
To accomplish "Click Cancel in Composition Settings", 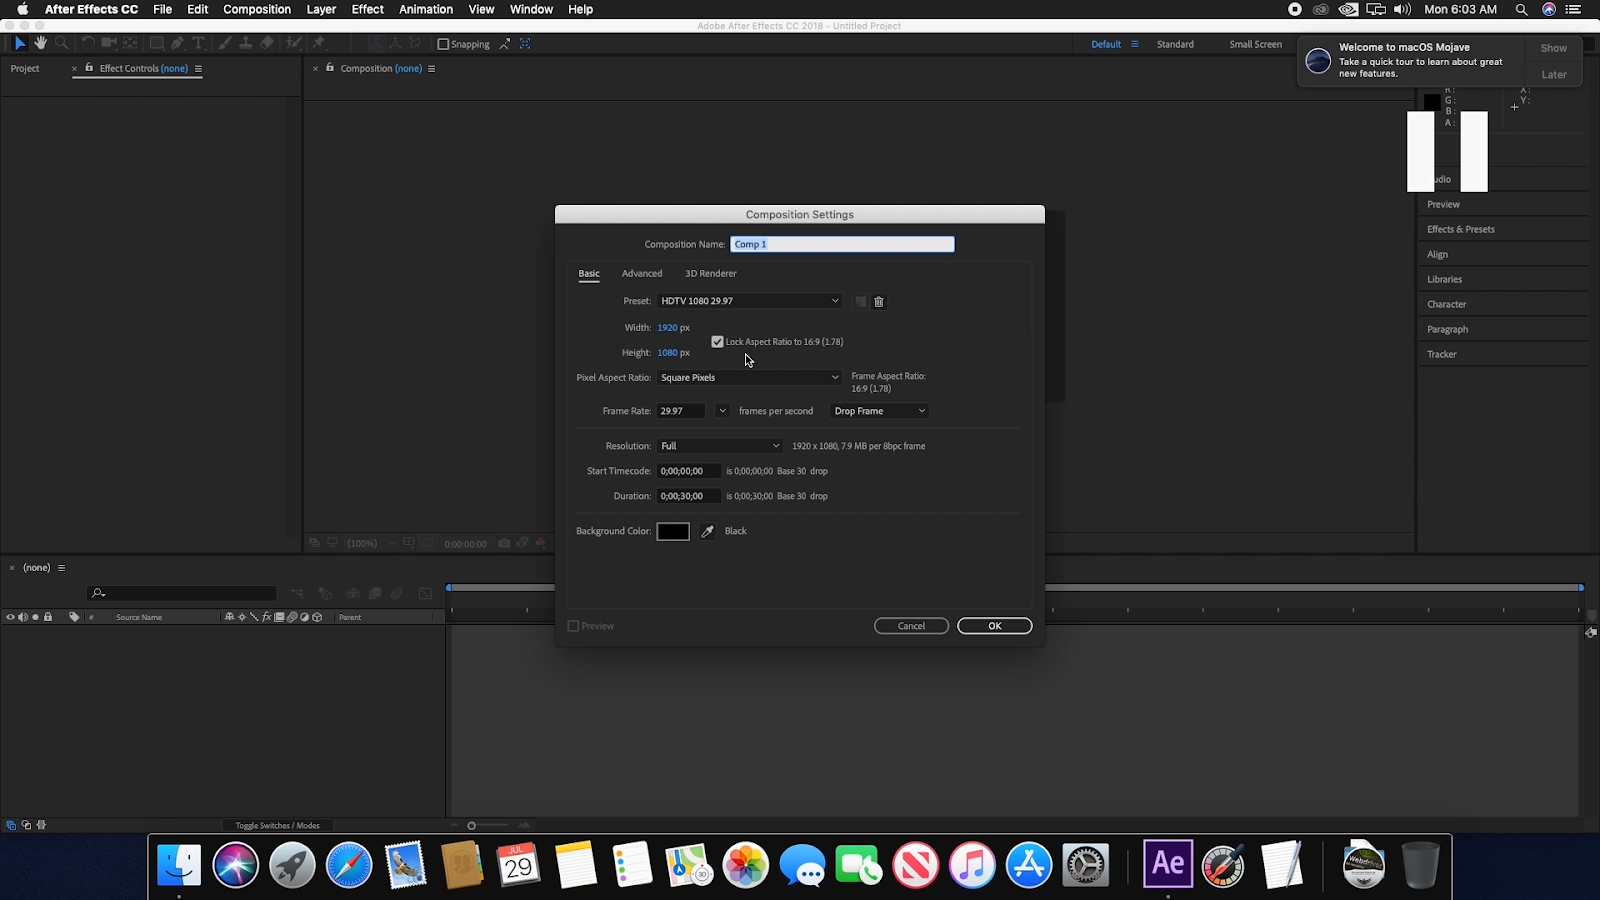I will point(911,626).
